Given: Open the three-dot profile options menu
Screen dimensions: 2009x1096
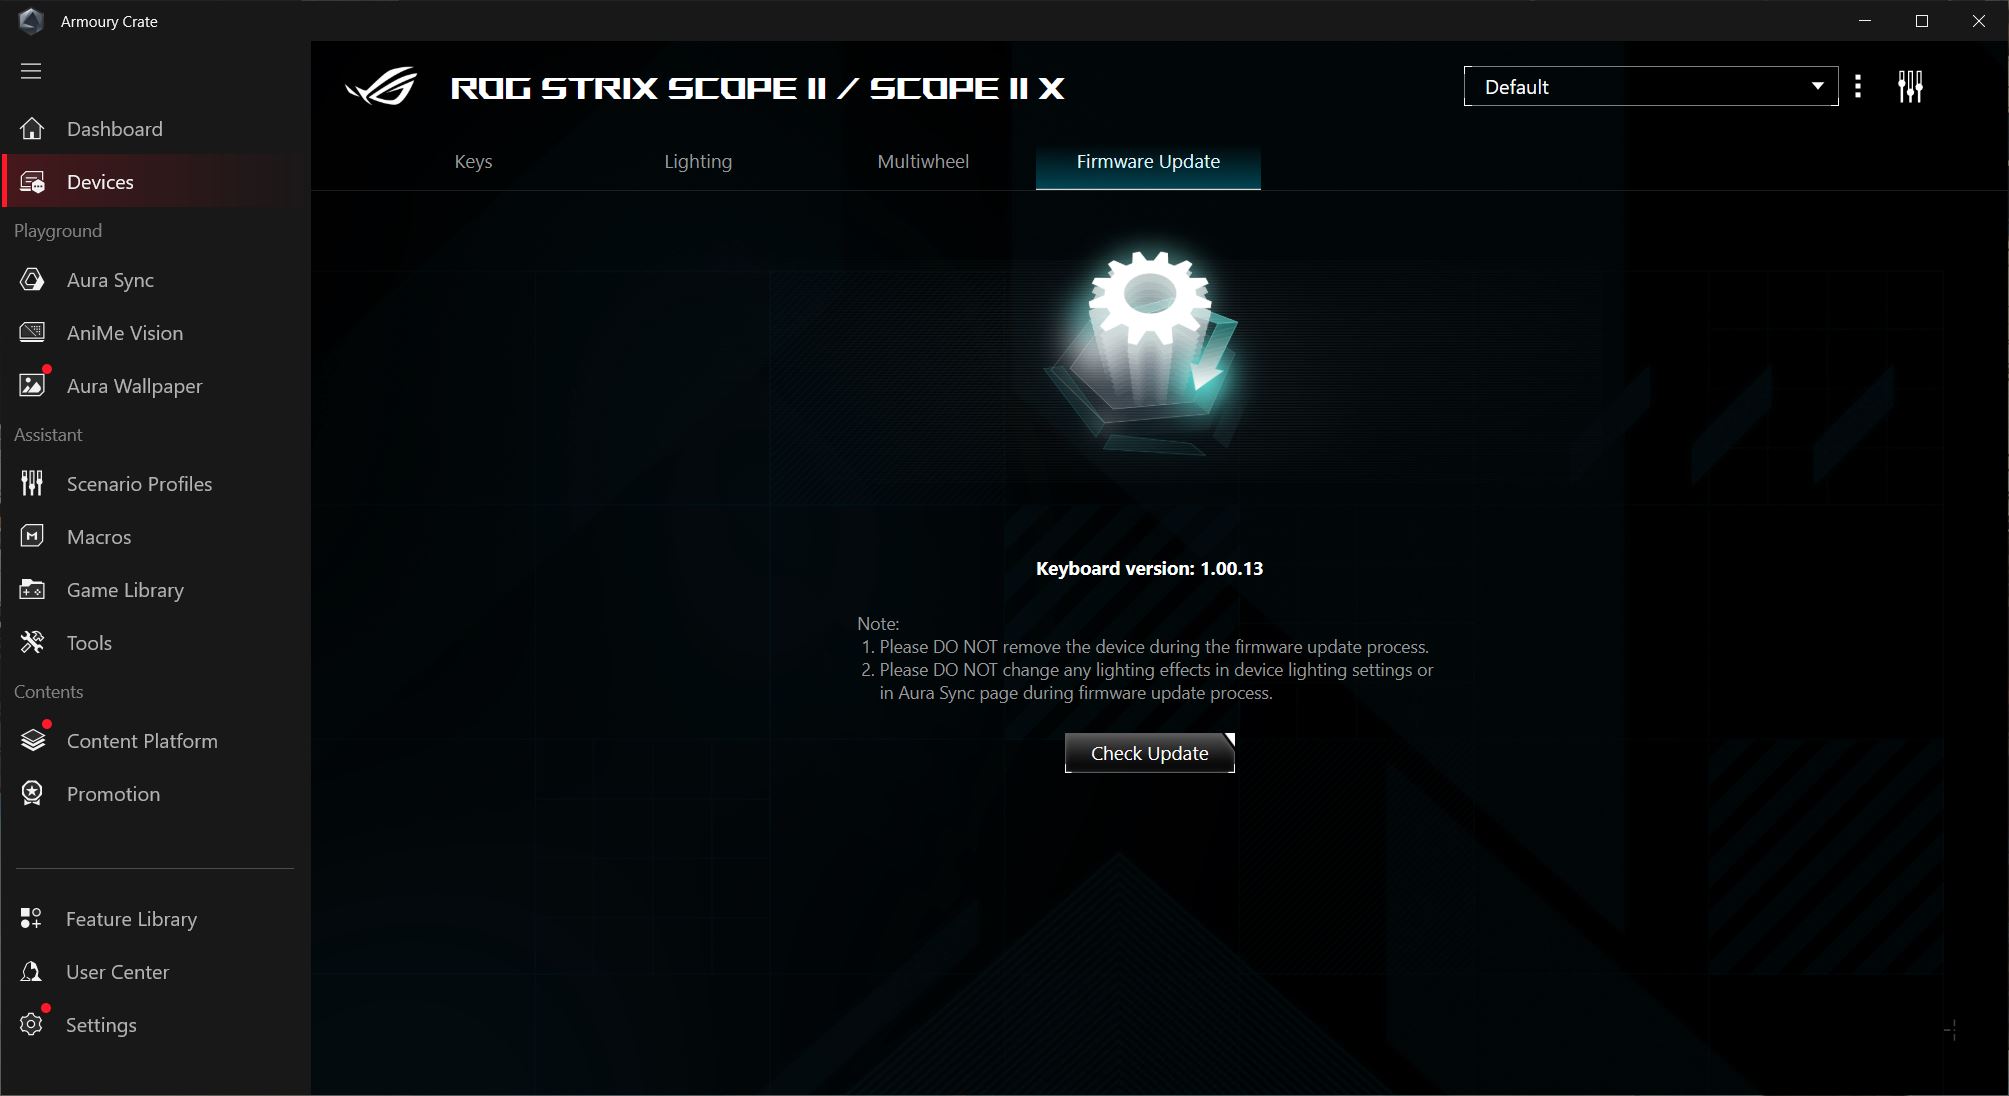Looking at the screenshot, I should 1858,87.
